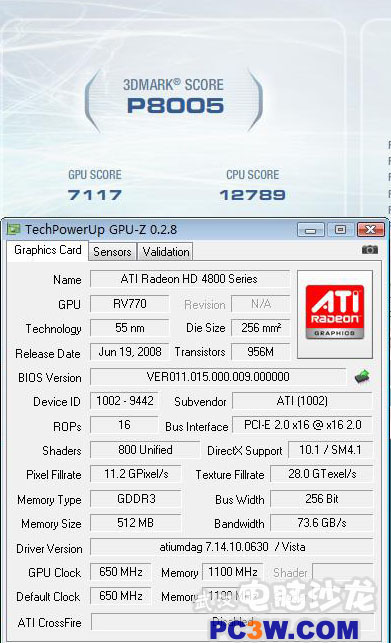Image resolution: width=391 pixels, height=643 pixels.
Task: Click the BIOS save chip icon
Action: pyautogui.click(x=362, y=376)
